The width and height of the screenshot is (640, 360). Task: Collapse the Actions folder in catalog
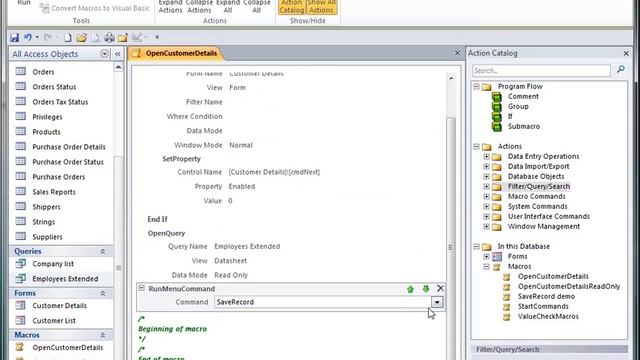(476, 147)
